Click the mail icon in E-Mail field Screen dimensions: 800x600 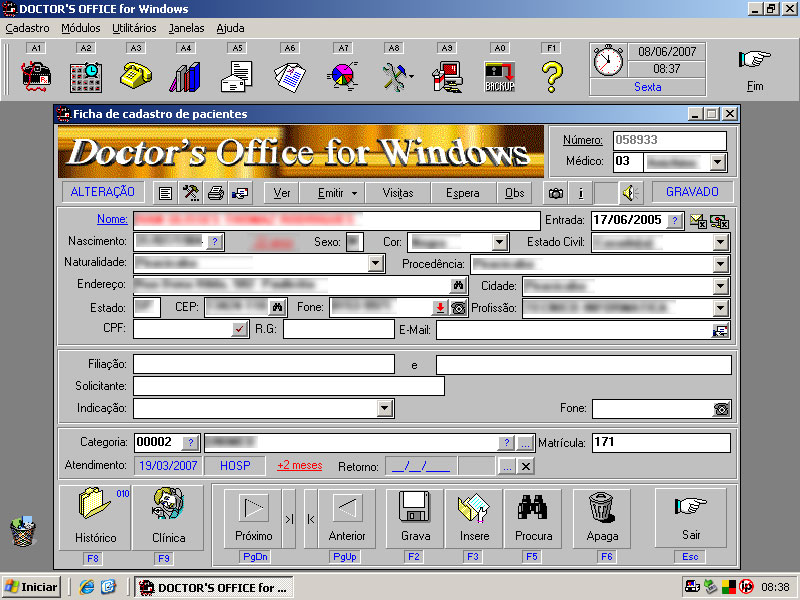[720, 330]
